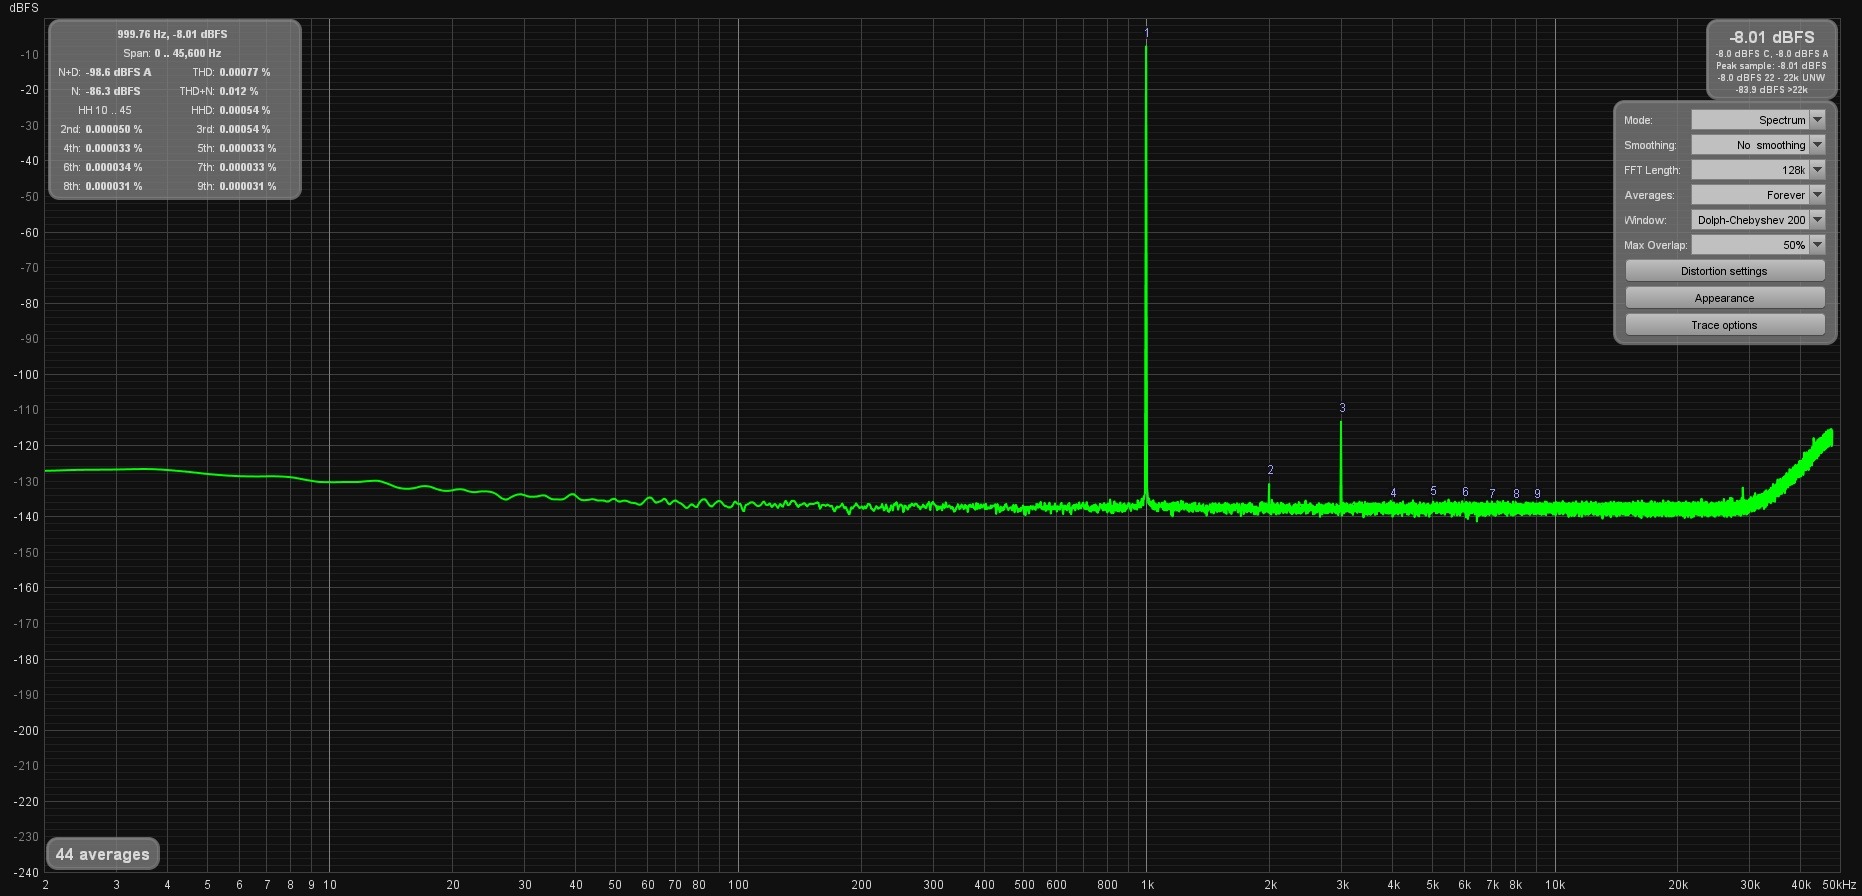
Task: Click the Trace options button
Action: click(1724, 325)
